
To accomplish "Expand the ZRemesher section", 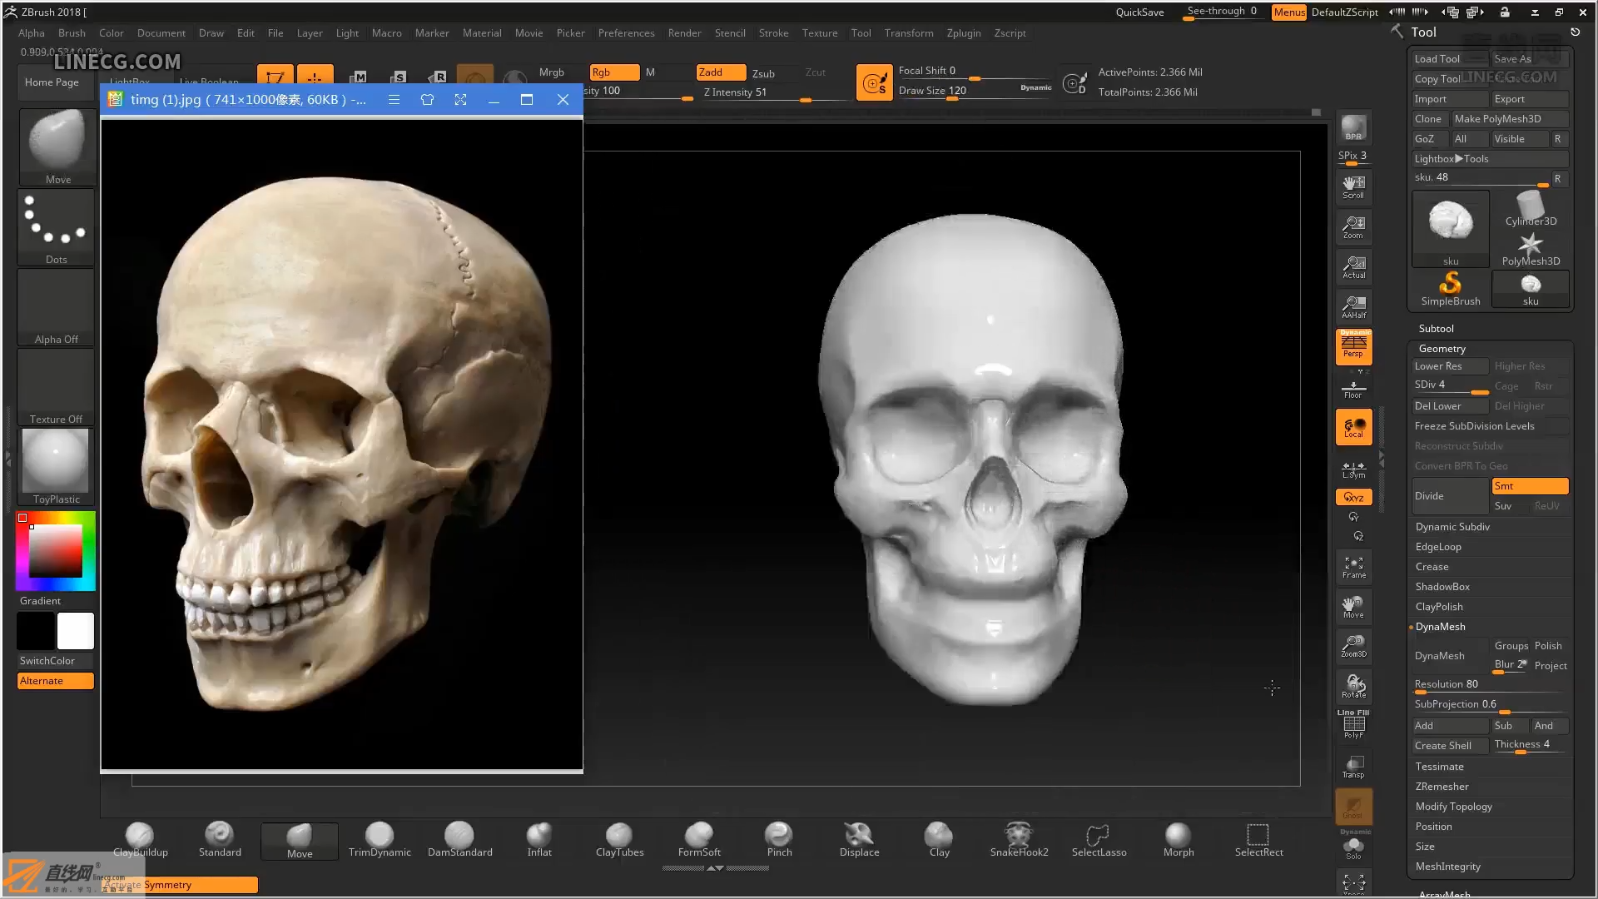I will click(x=1442, y=786).
